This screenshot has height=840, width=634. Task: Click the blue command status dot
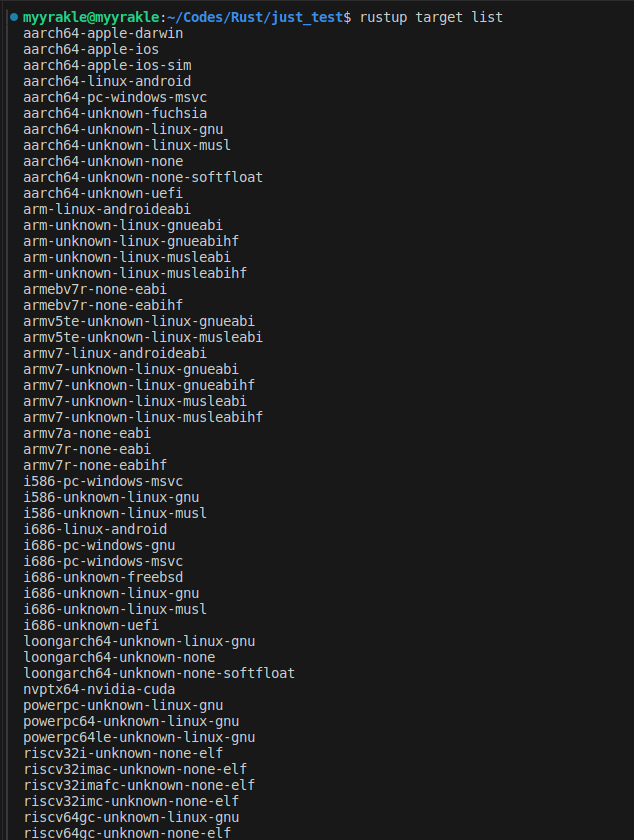13,18
